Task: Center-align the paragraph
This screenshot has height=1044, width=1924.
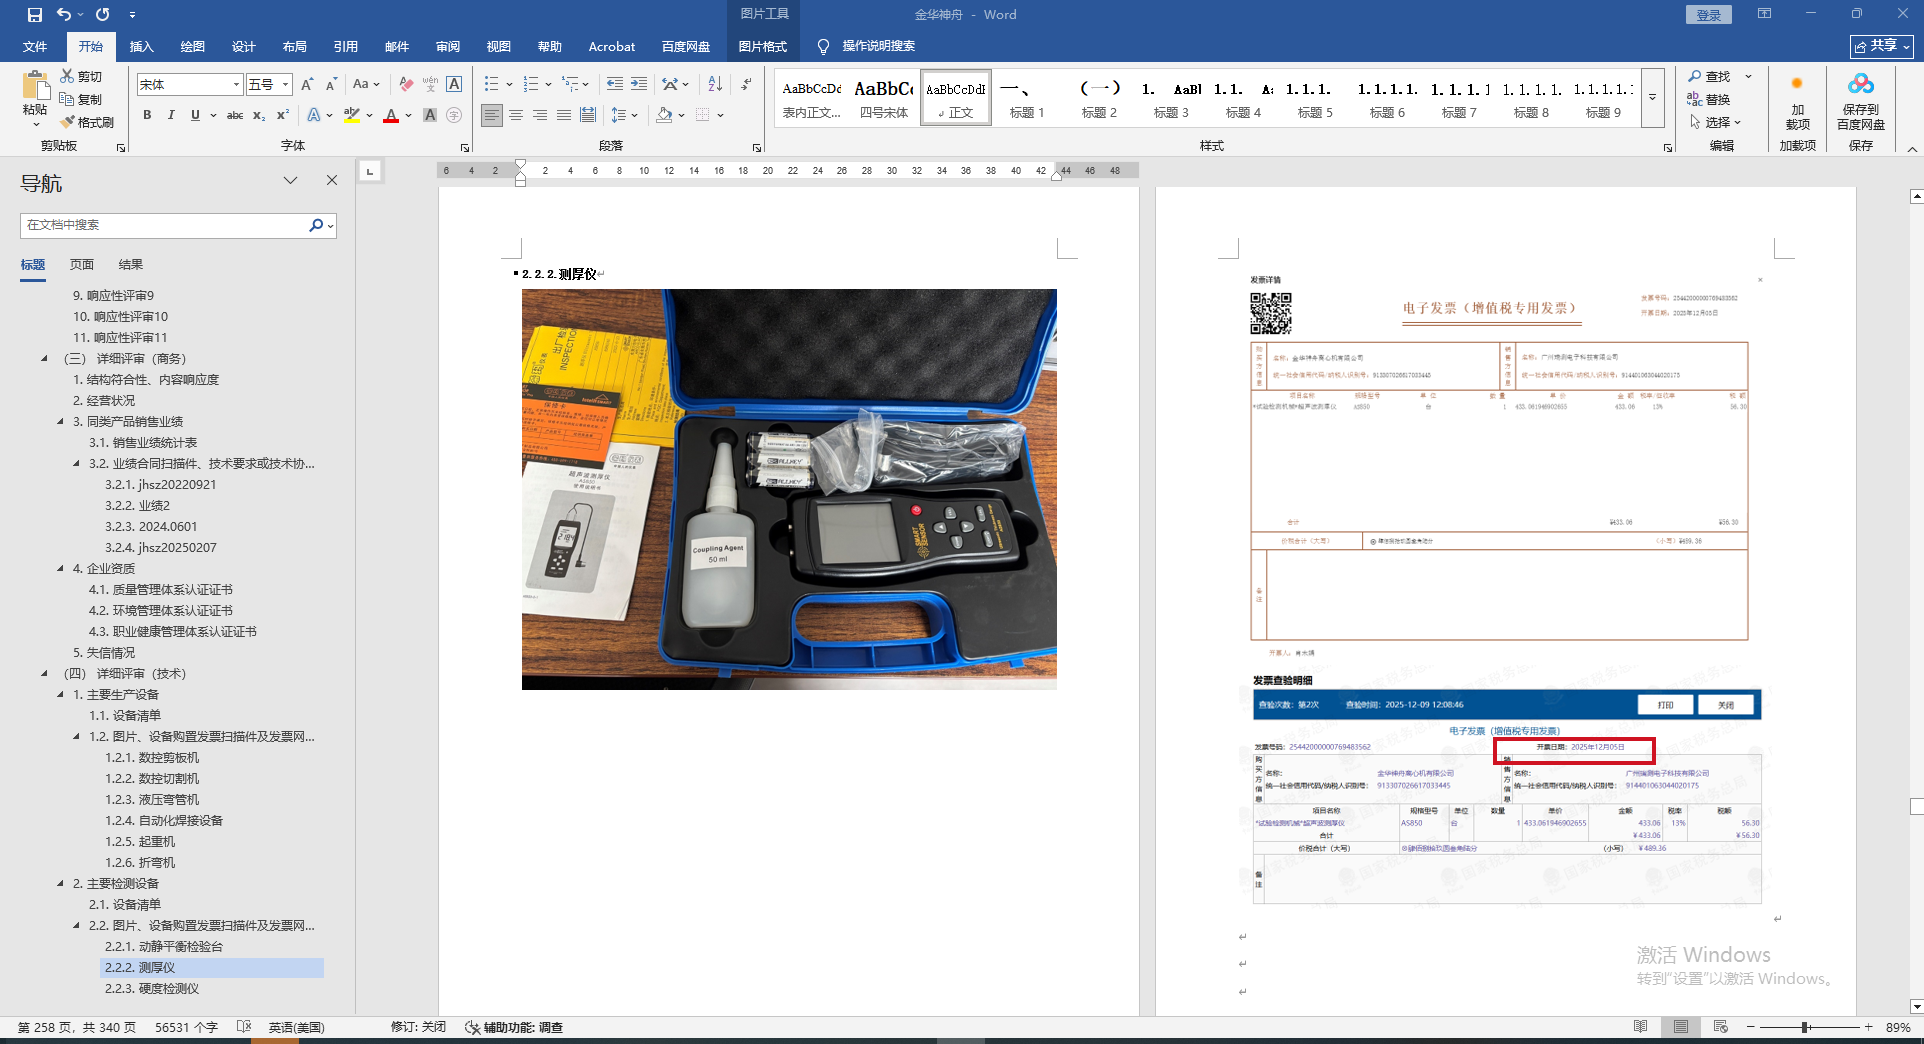Action: (516, 115)
